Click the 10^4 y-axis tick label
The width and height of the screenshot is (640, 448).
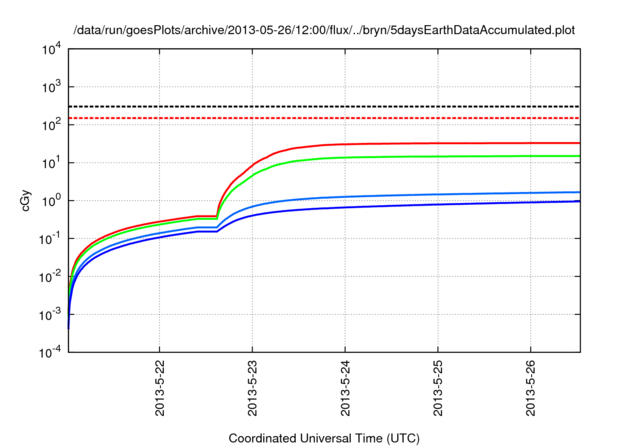point(52,49)
